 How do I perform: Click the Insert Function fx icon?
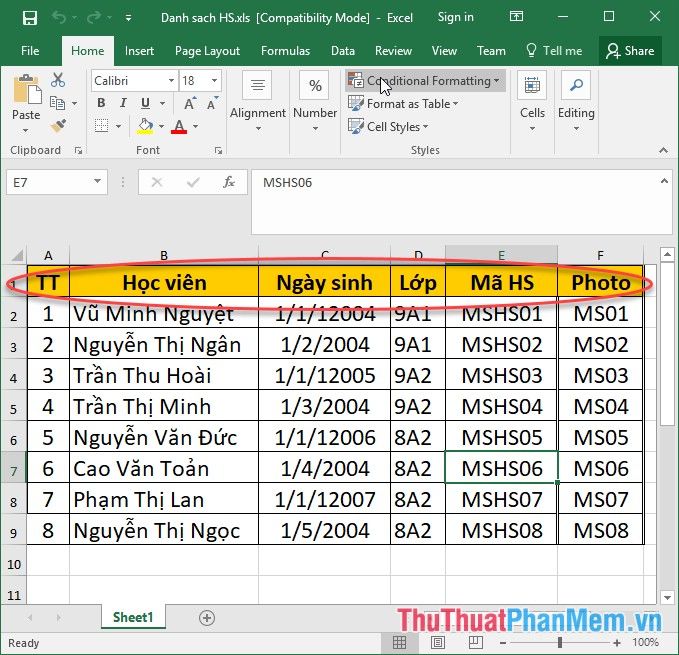point(229,182)
